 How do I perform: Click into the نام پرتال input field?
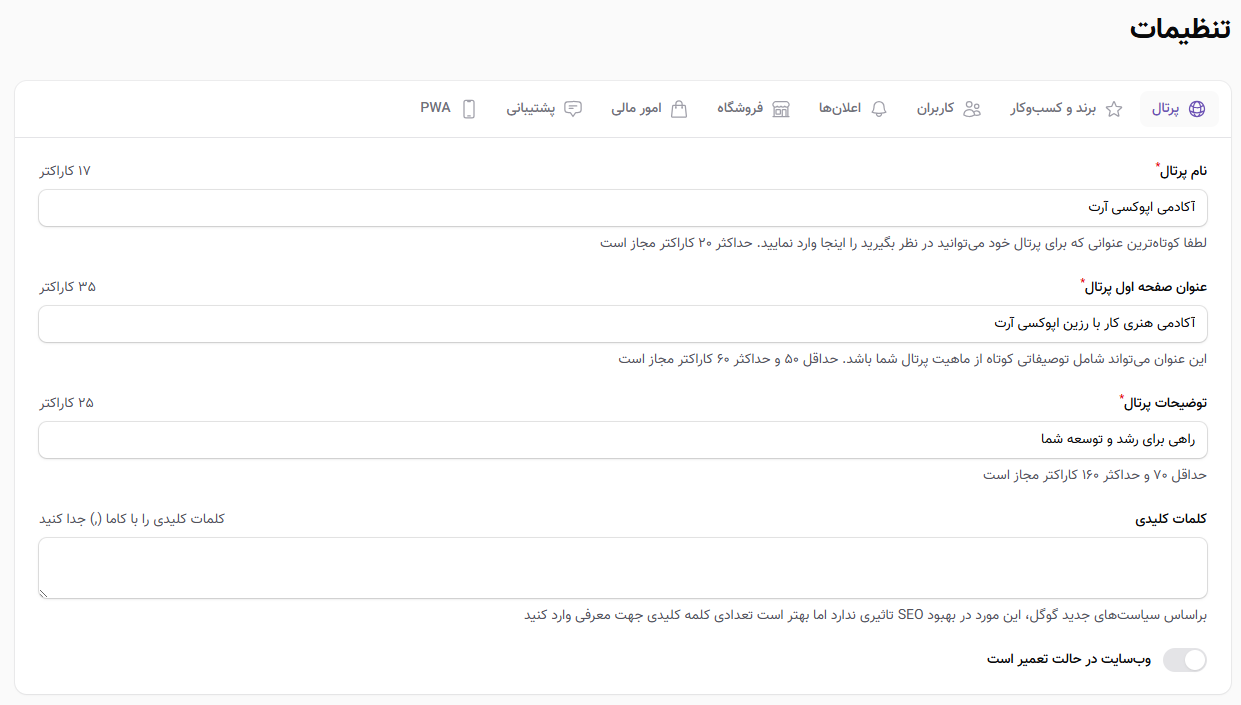622,208
